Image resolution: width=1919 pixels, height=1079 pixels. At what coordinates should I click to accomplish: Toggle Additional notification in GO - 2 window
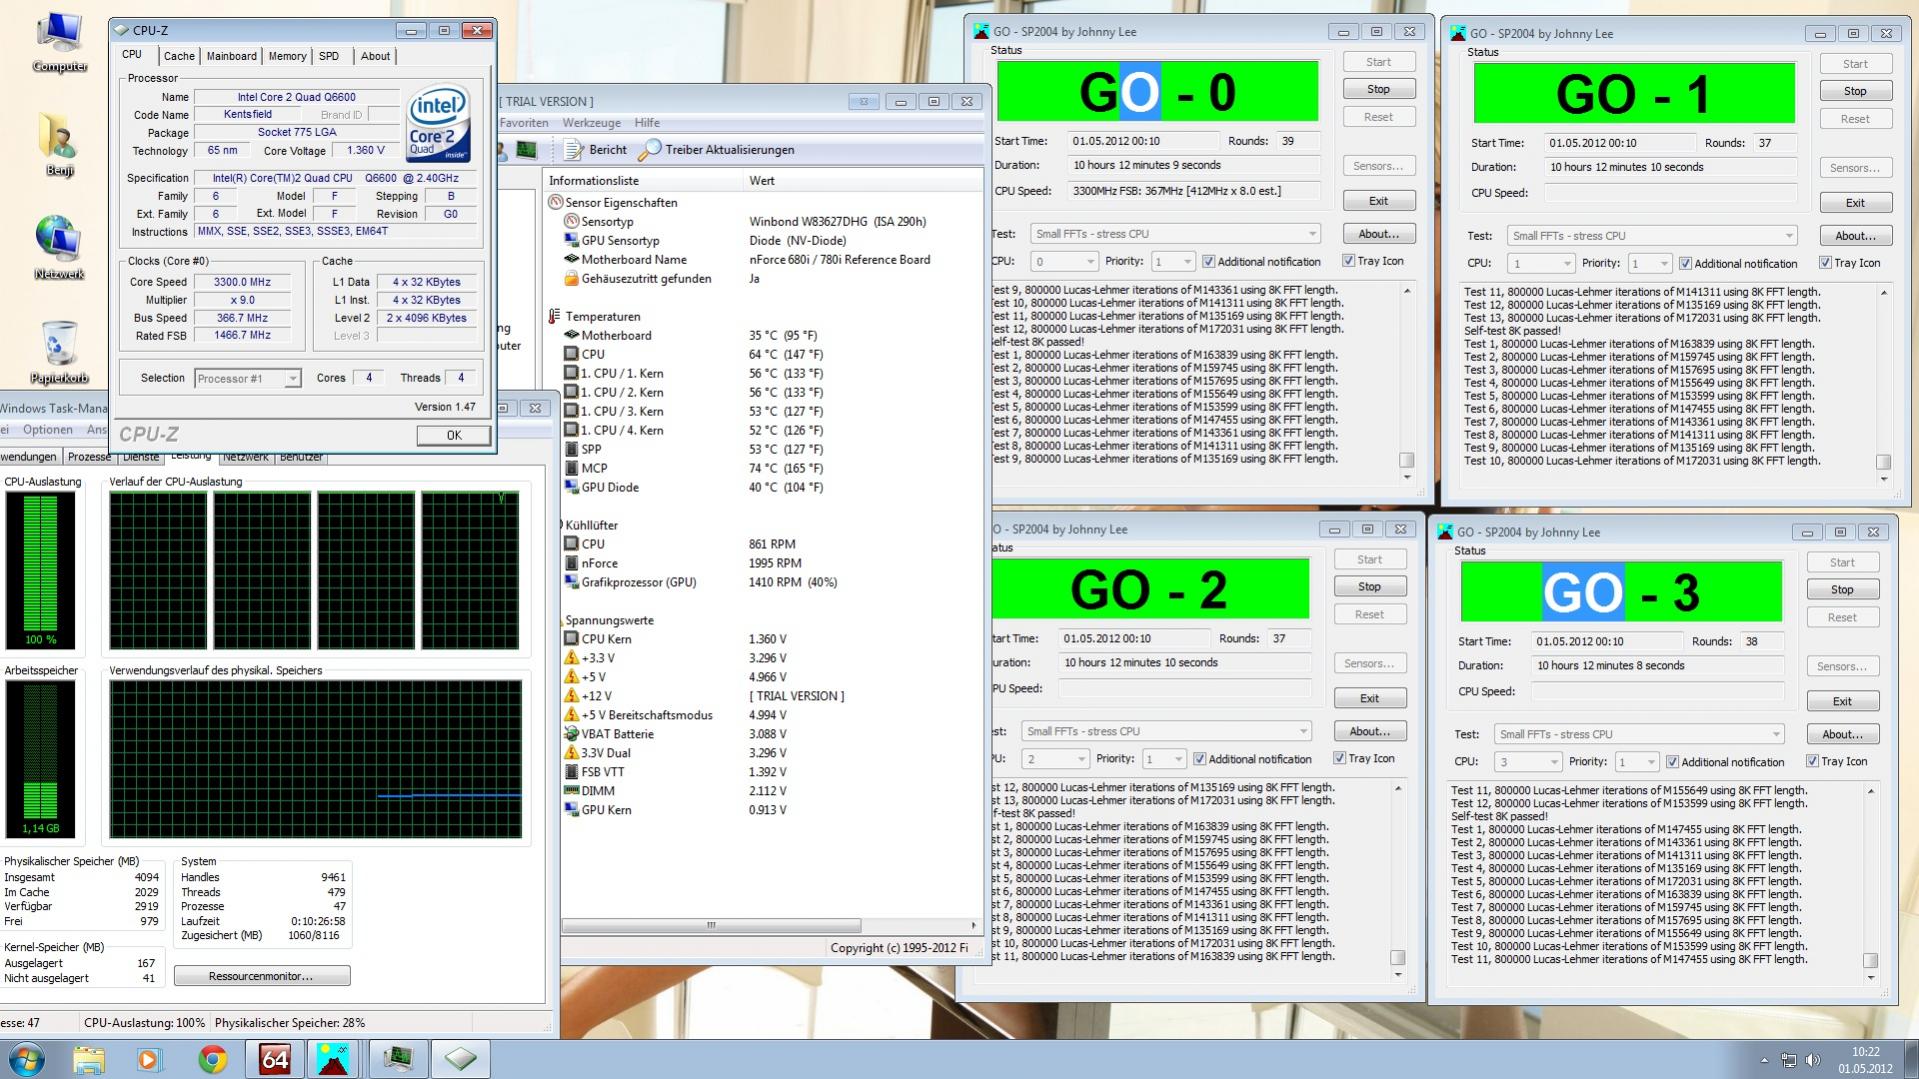[1199, 759]
